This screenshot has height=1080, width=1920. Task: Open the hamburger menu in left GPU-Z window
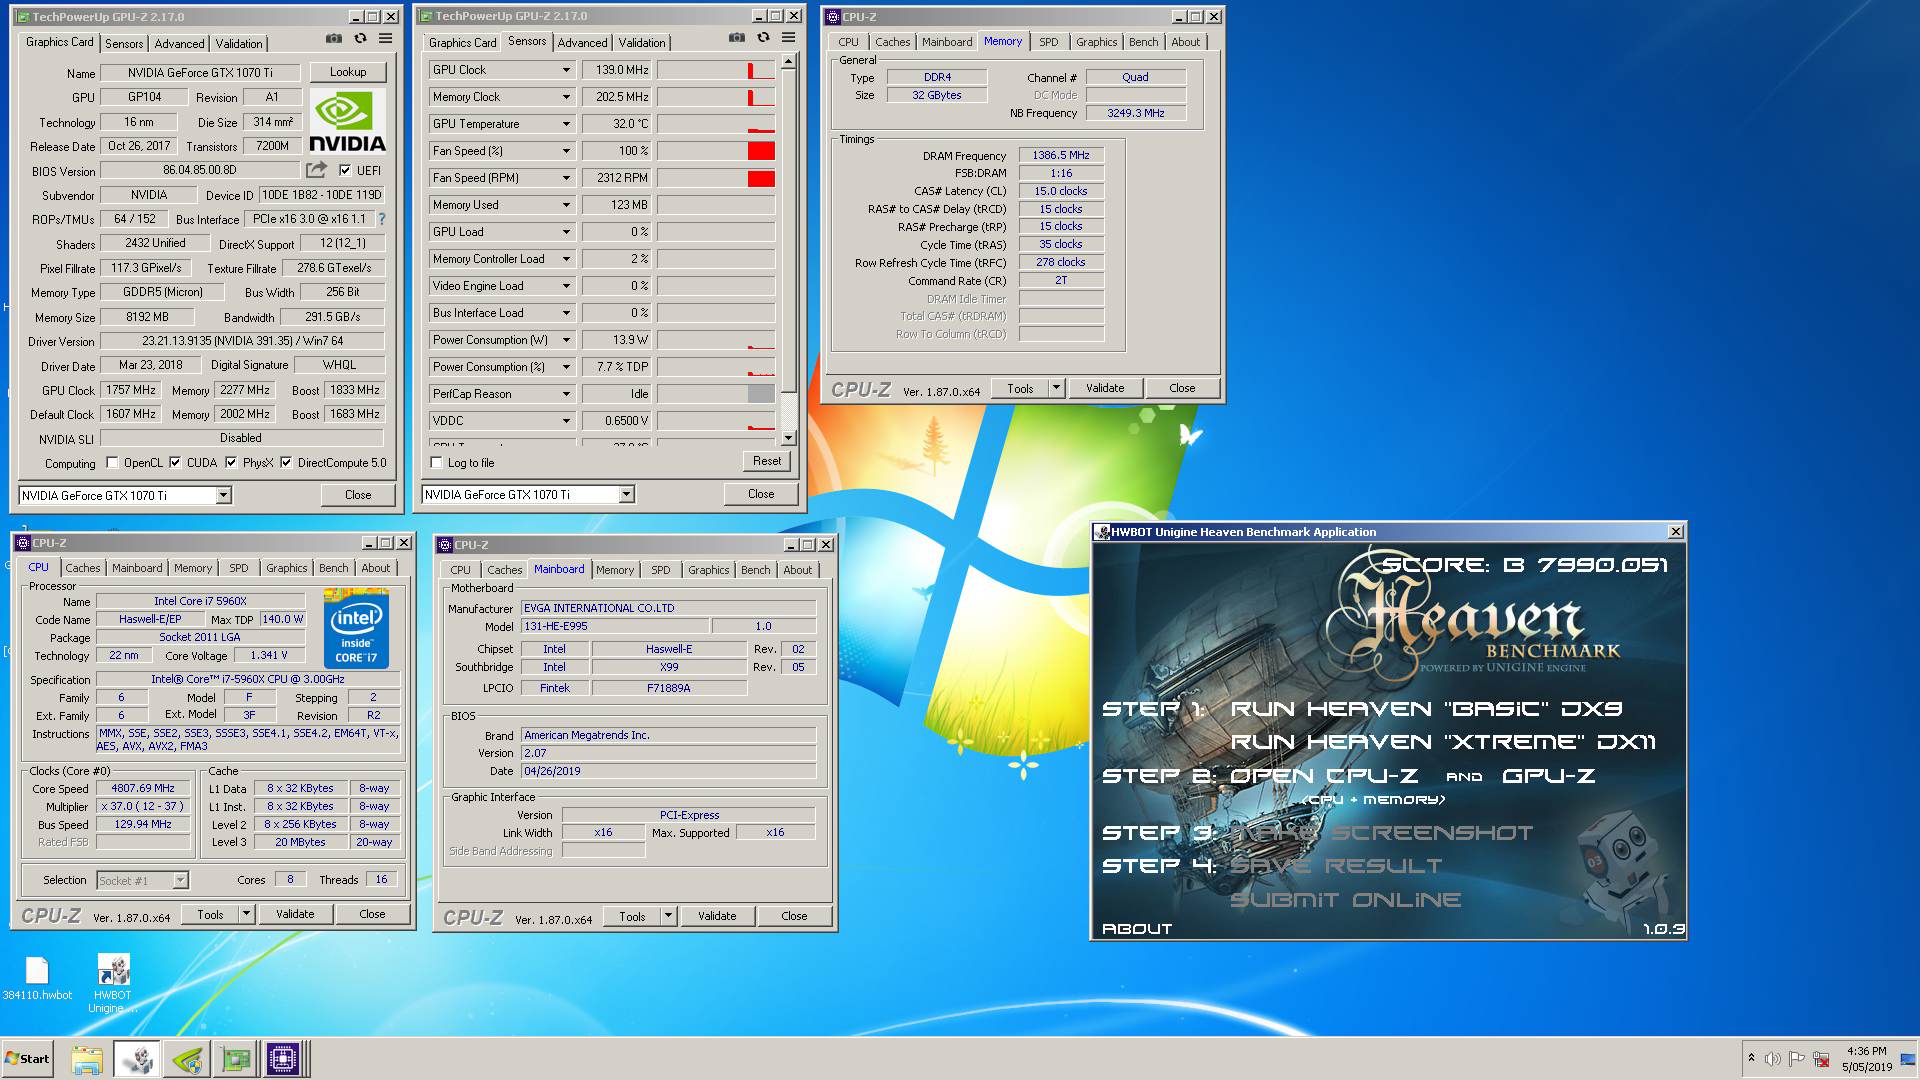tap(386, 38)
